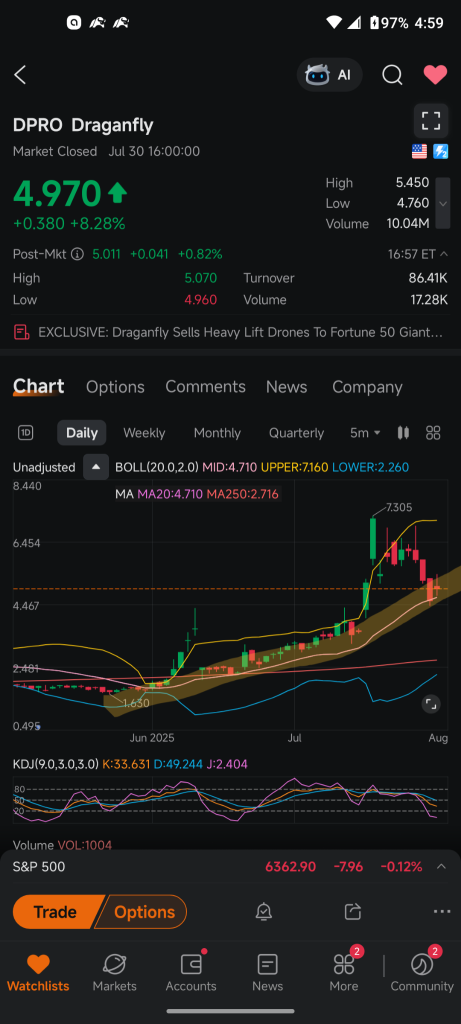This screenshot has width=461, height=1024.
Task: Collapse post-market panel at 16:57 ET
Action: coord(443,254)
